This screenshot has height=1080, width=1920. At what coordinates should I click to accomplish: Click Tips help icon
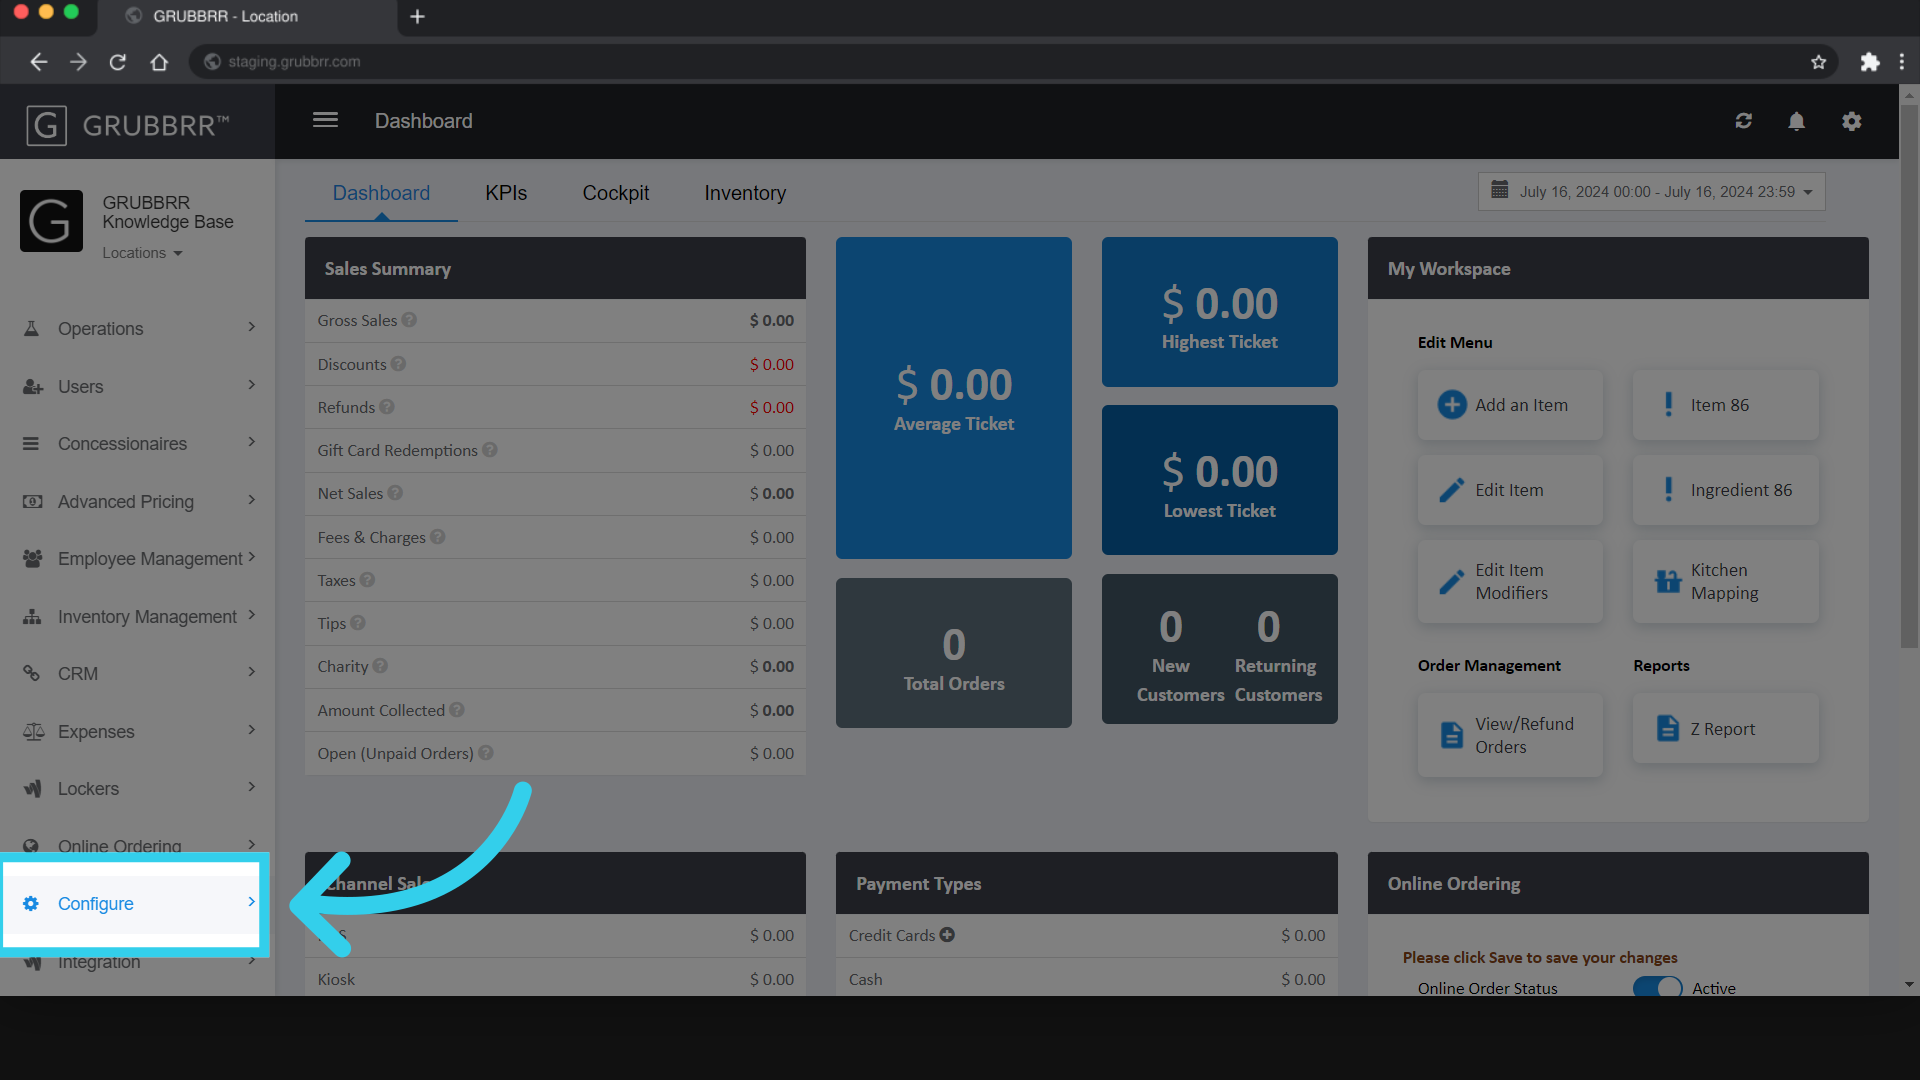[x=358, y=623]
